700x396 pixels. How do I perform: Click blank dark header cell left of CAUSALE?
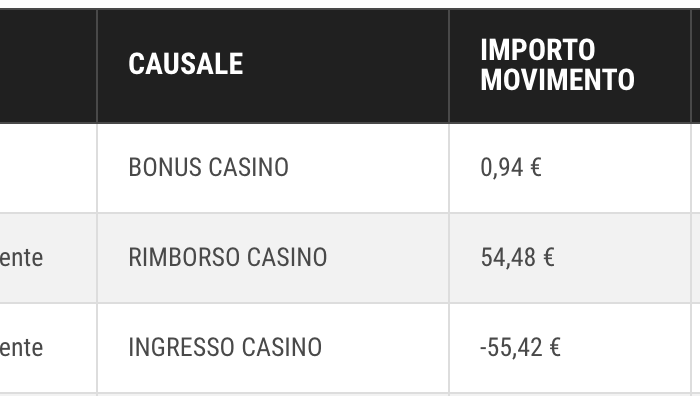pos(48,66)
